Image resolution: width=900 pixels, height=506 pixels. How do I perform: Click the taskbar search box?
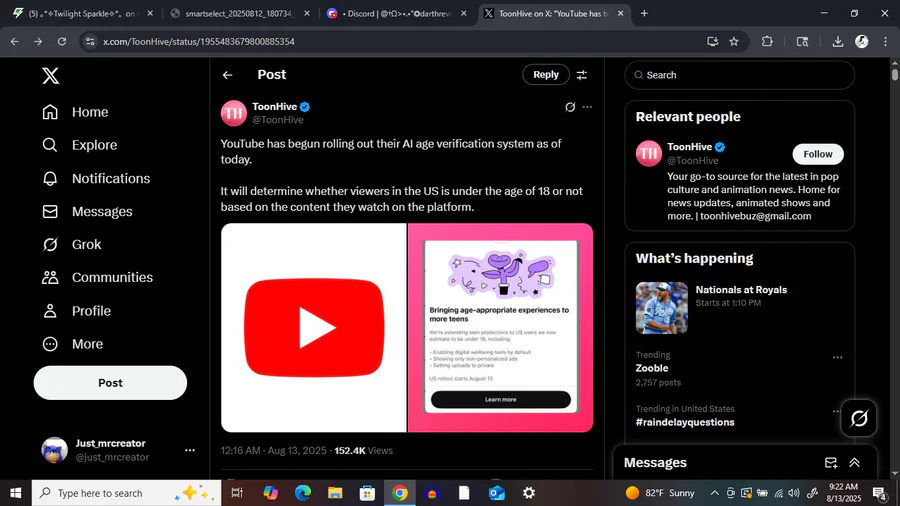pyautogui.click(x=126, y=493)
